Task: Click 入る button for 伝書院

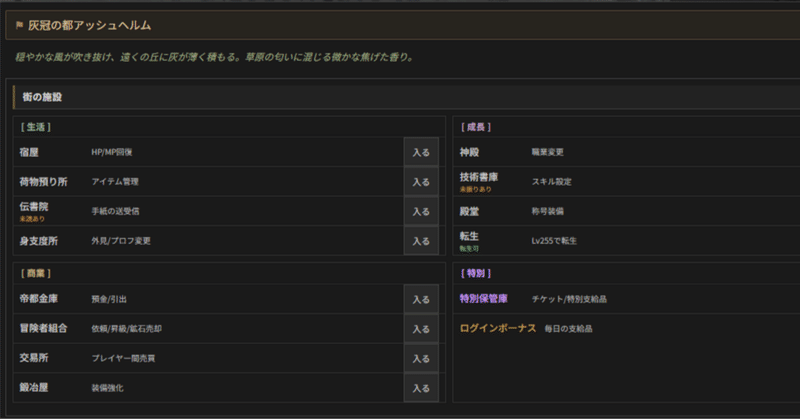Action: pyautogui.click(x=421, y=211)
